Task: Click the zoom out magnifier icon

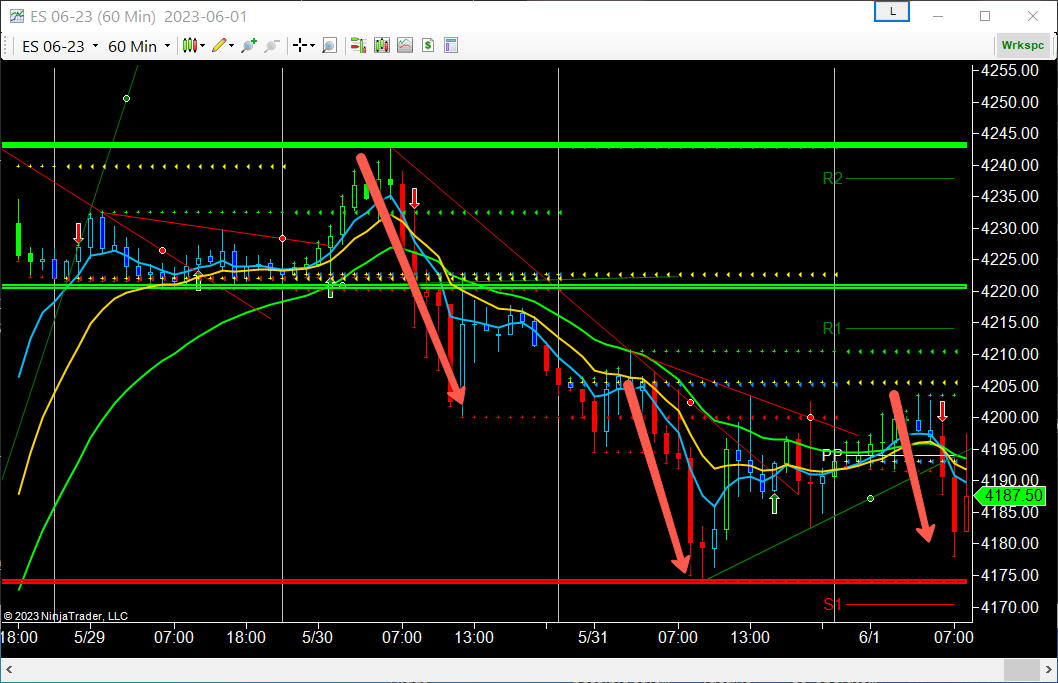Action: [271, 46]
